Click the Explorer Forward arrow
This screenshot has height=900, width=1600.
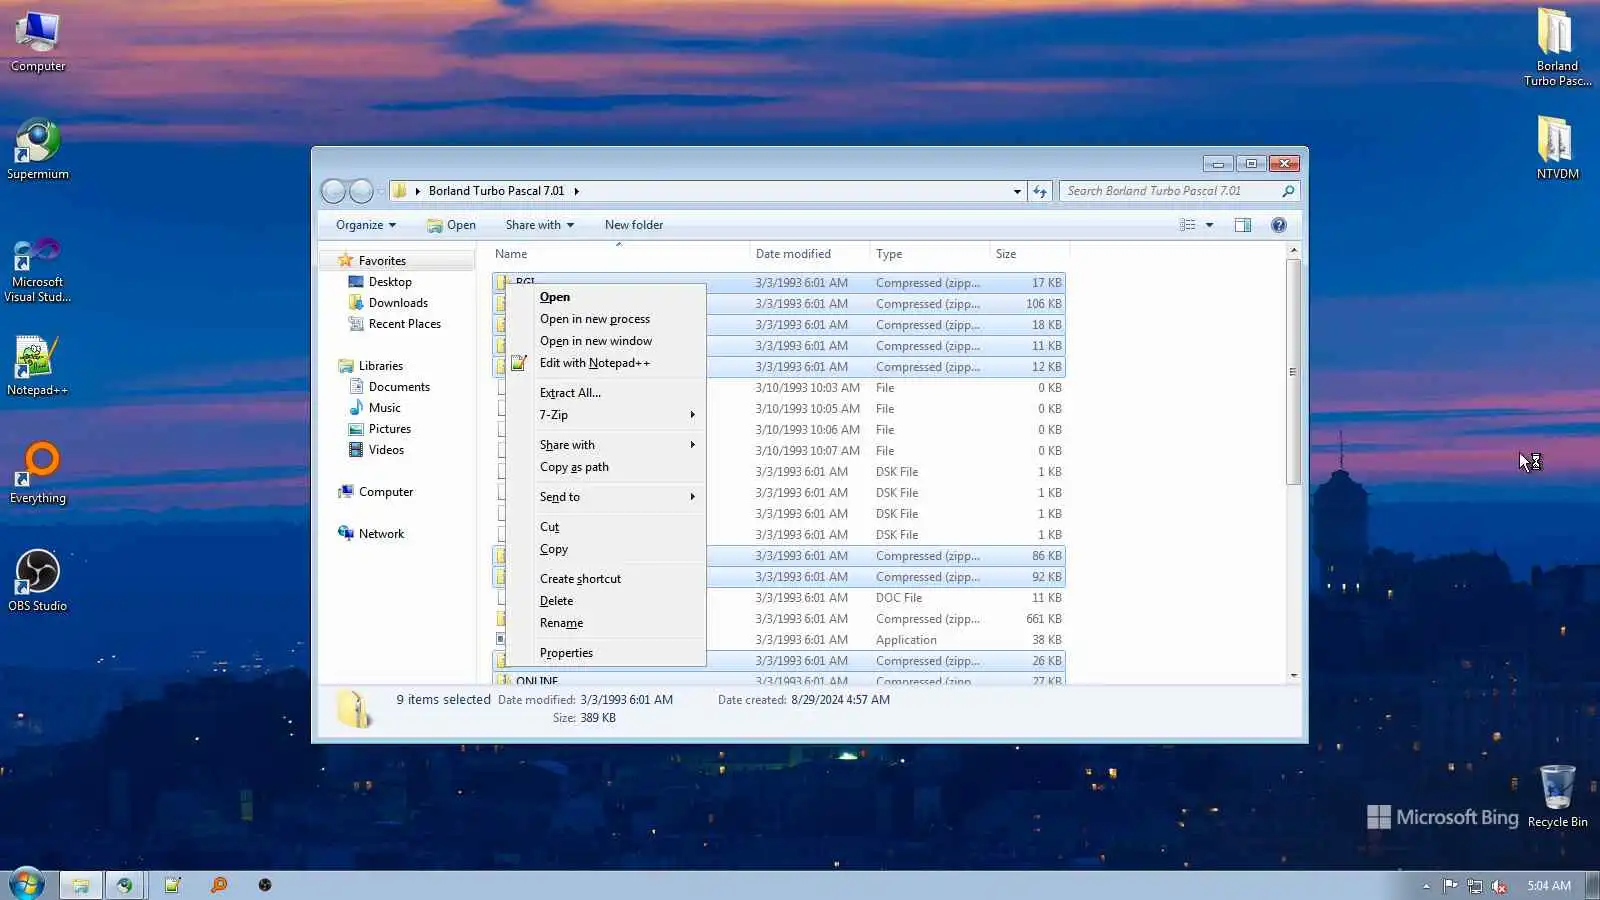click(x=361, y=191)
